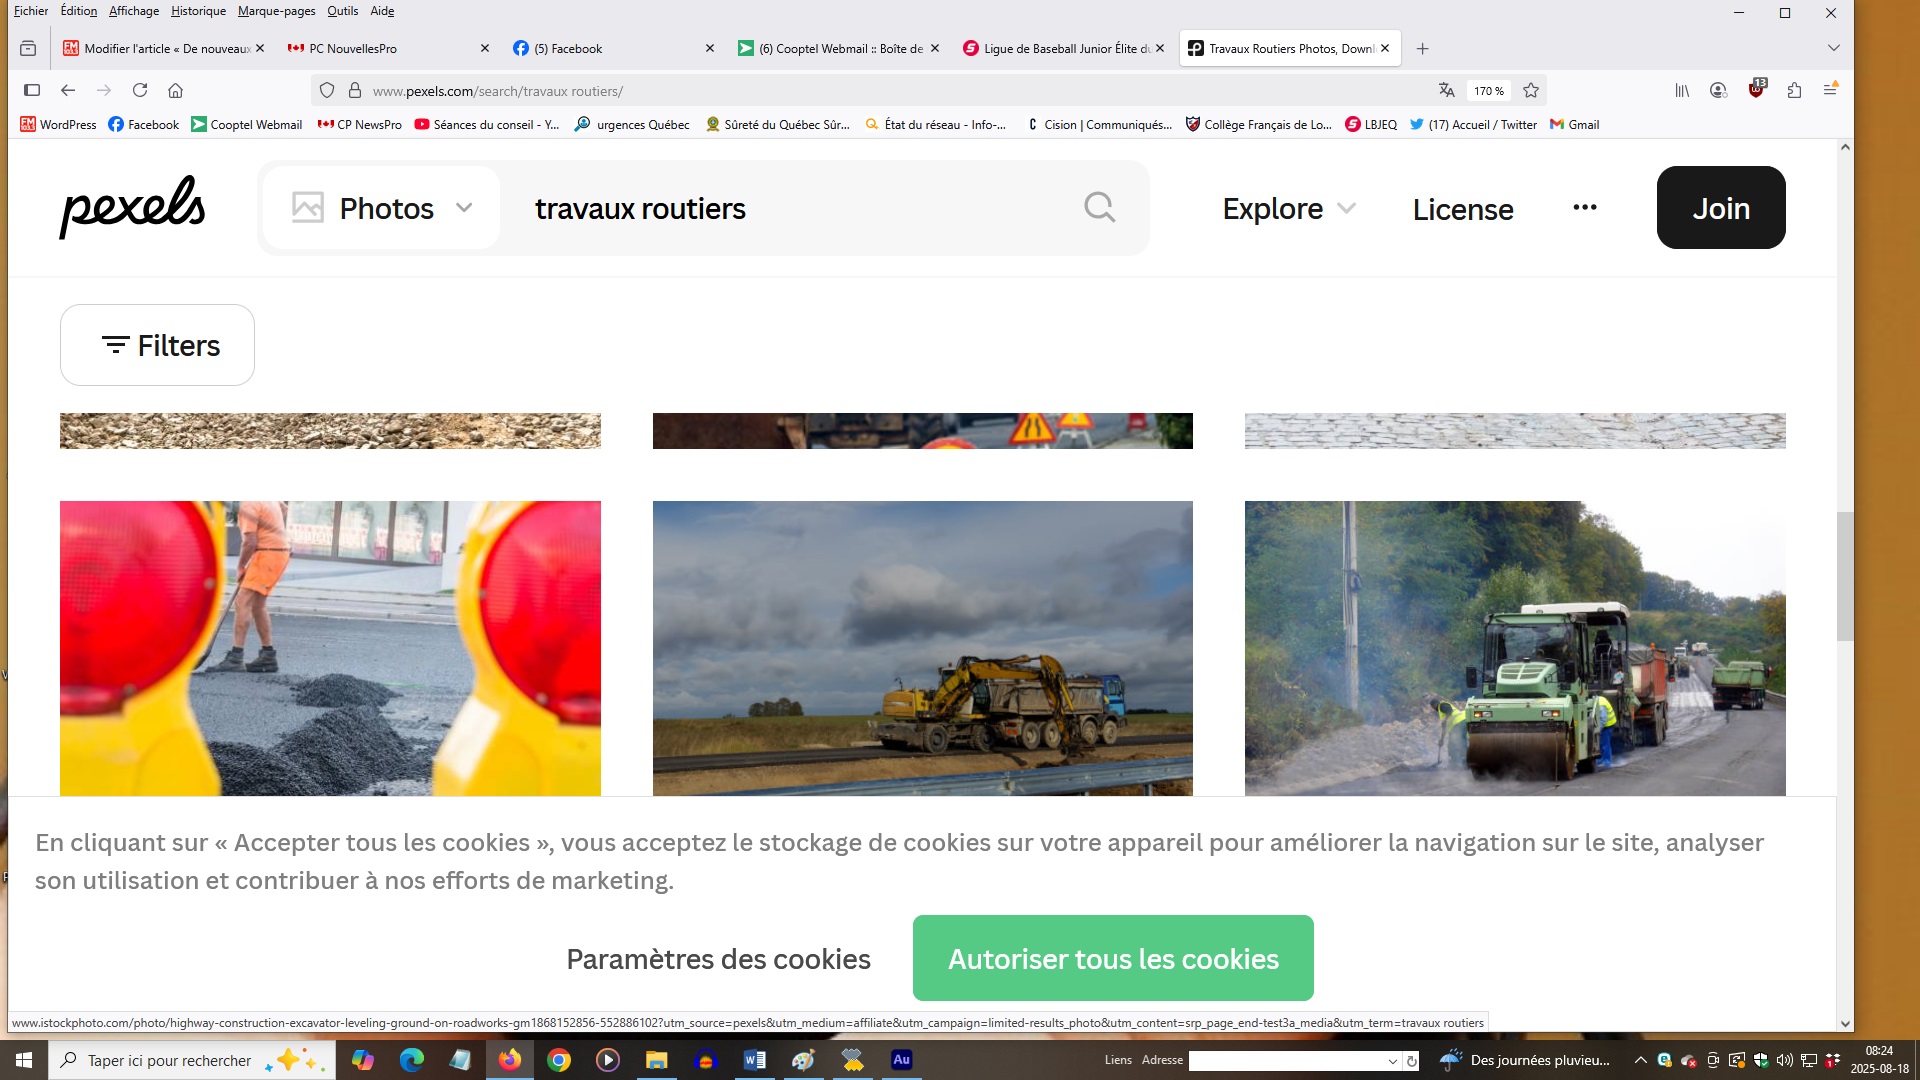This screenshot has height=1080, width=1920.
Task: Open the Firefox extensions puzzle icon
Action: (1794, 90)
